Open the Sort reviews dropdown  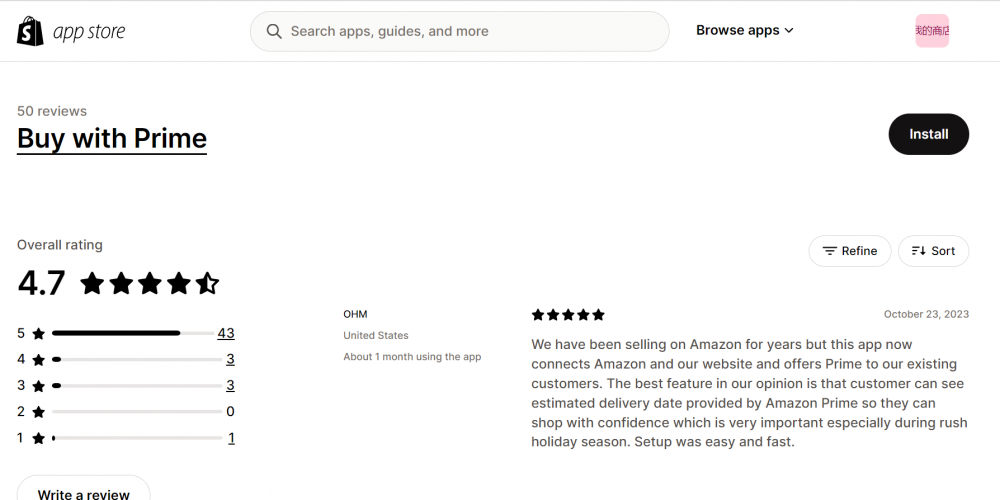[x=933, y=251]
